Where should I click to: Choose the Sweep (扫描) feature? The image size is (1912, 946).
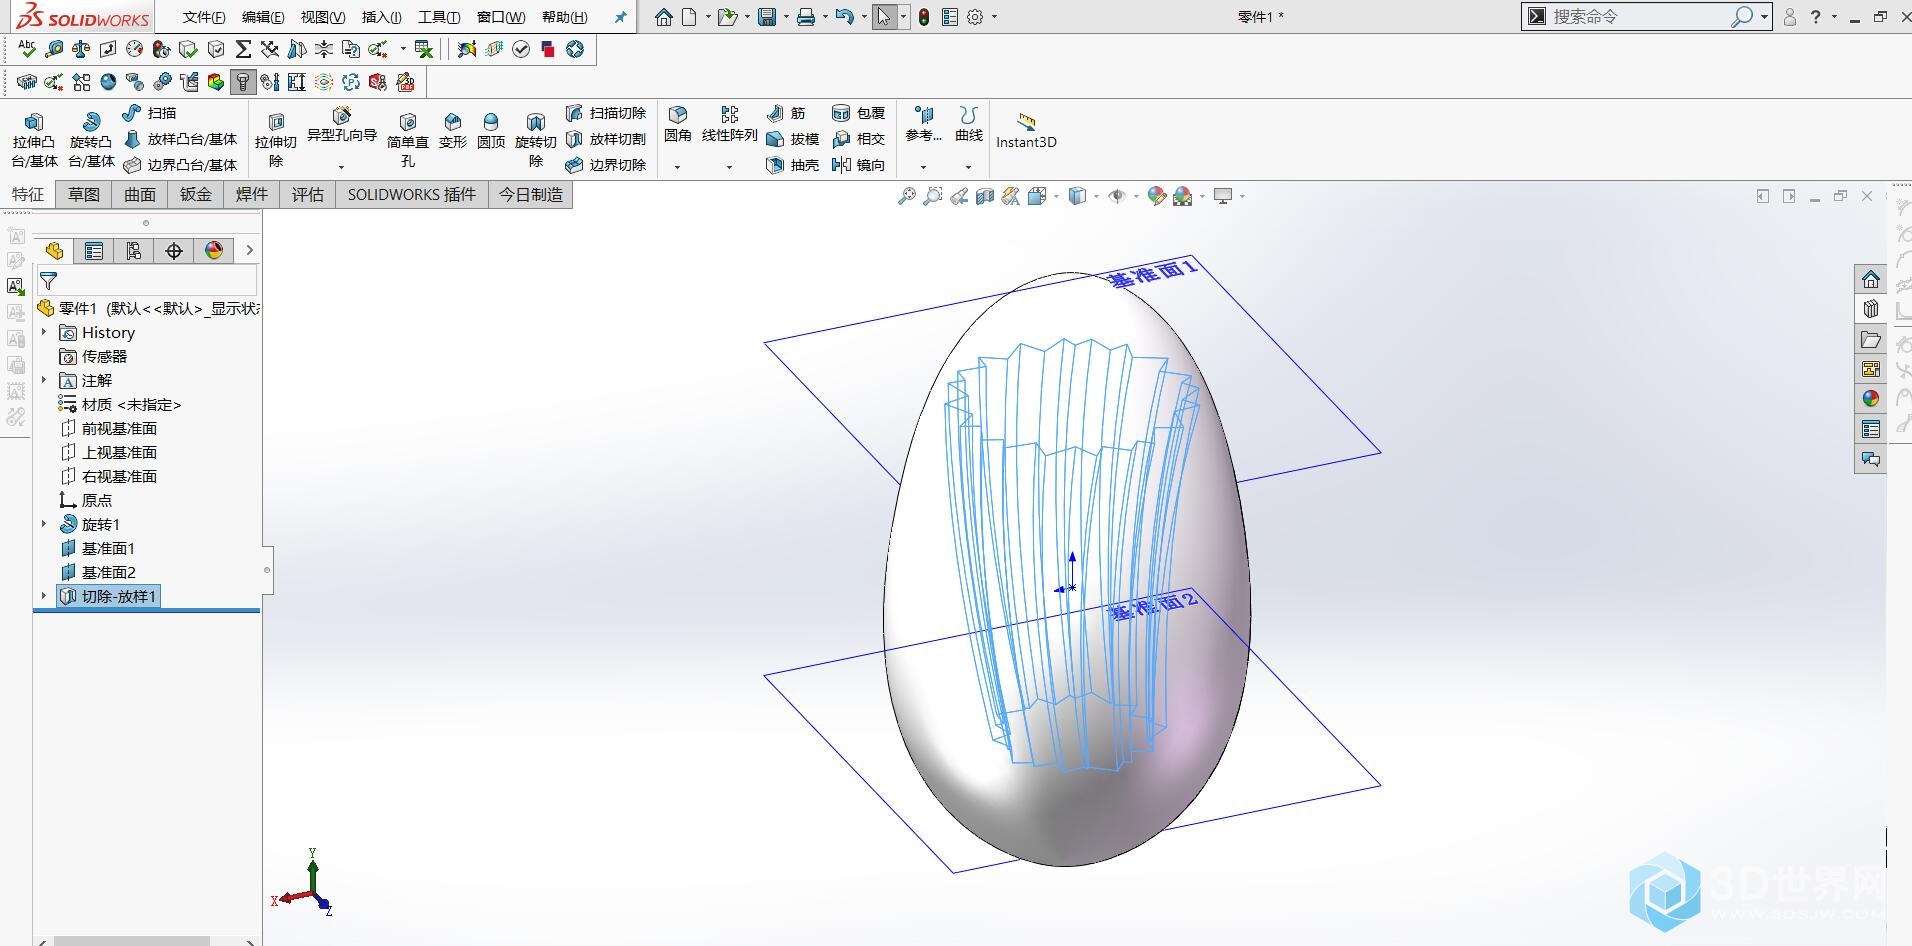[x=149, y=113]
